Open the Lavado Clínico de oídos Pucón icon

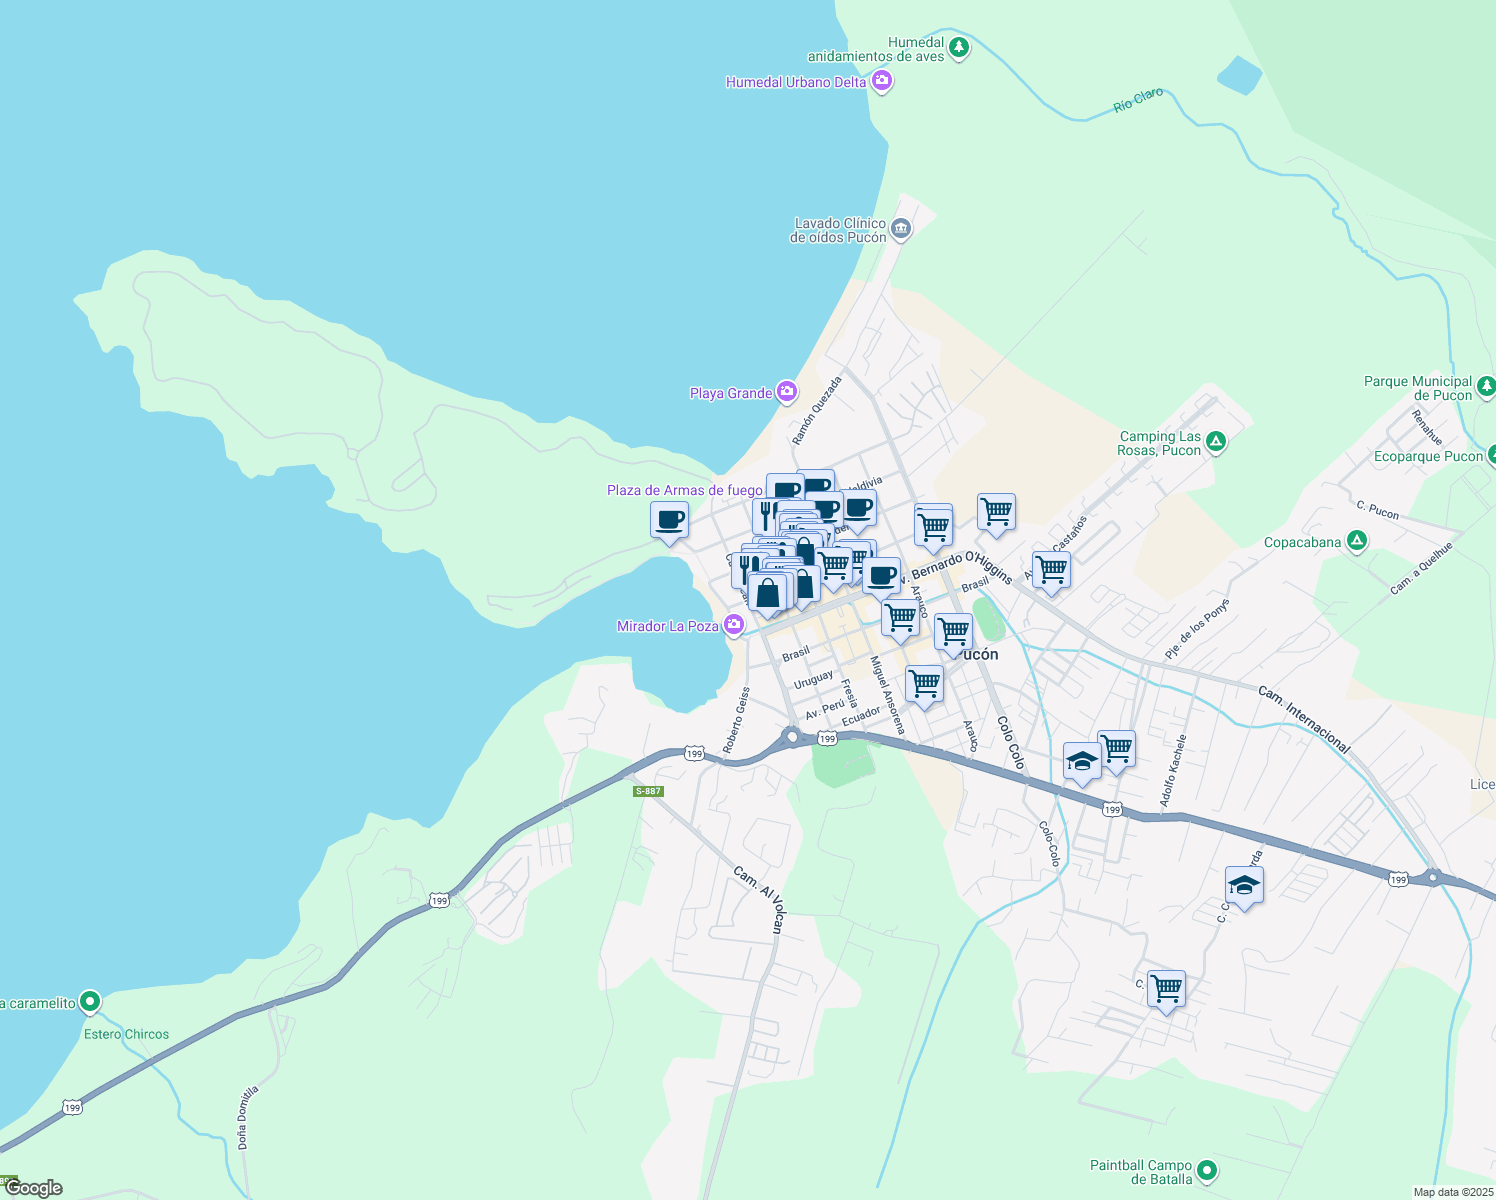pyautogui.click(x=902, y=228)
